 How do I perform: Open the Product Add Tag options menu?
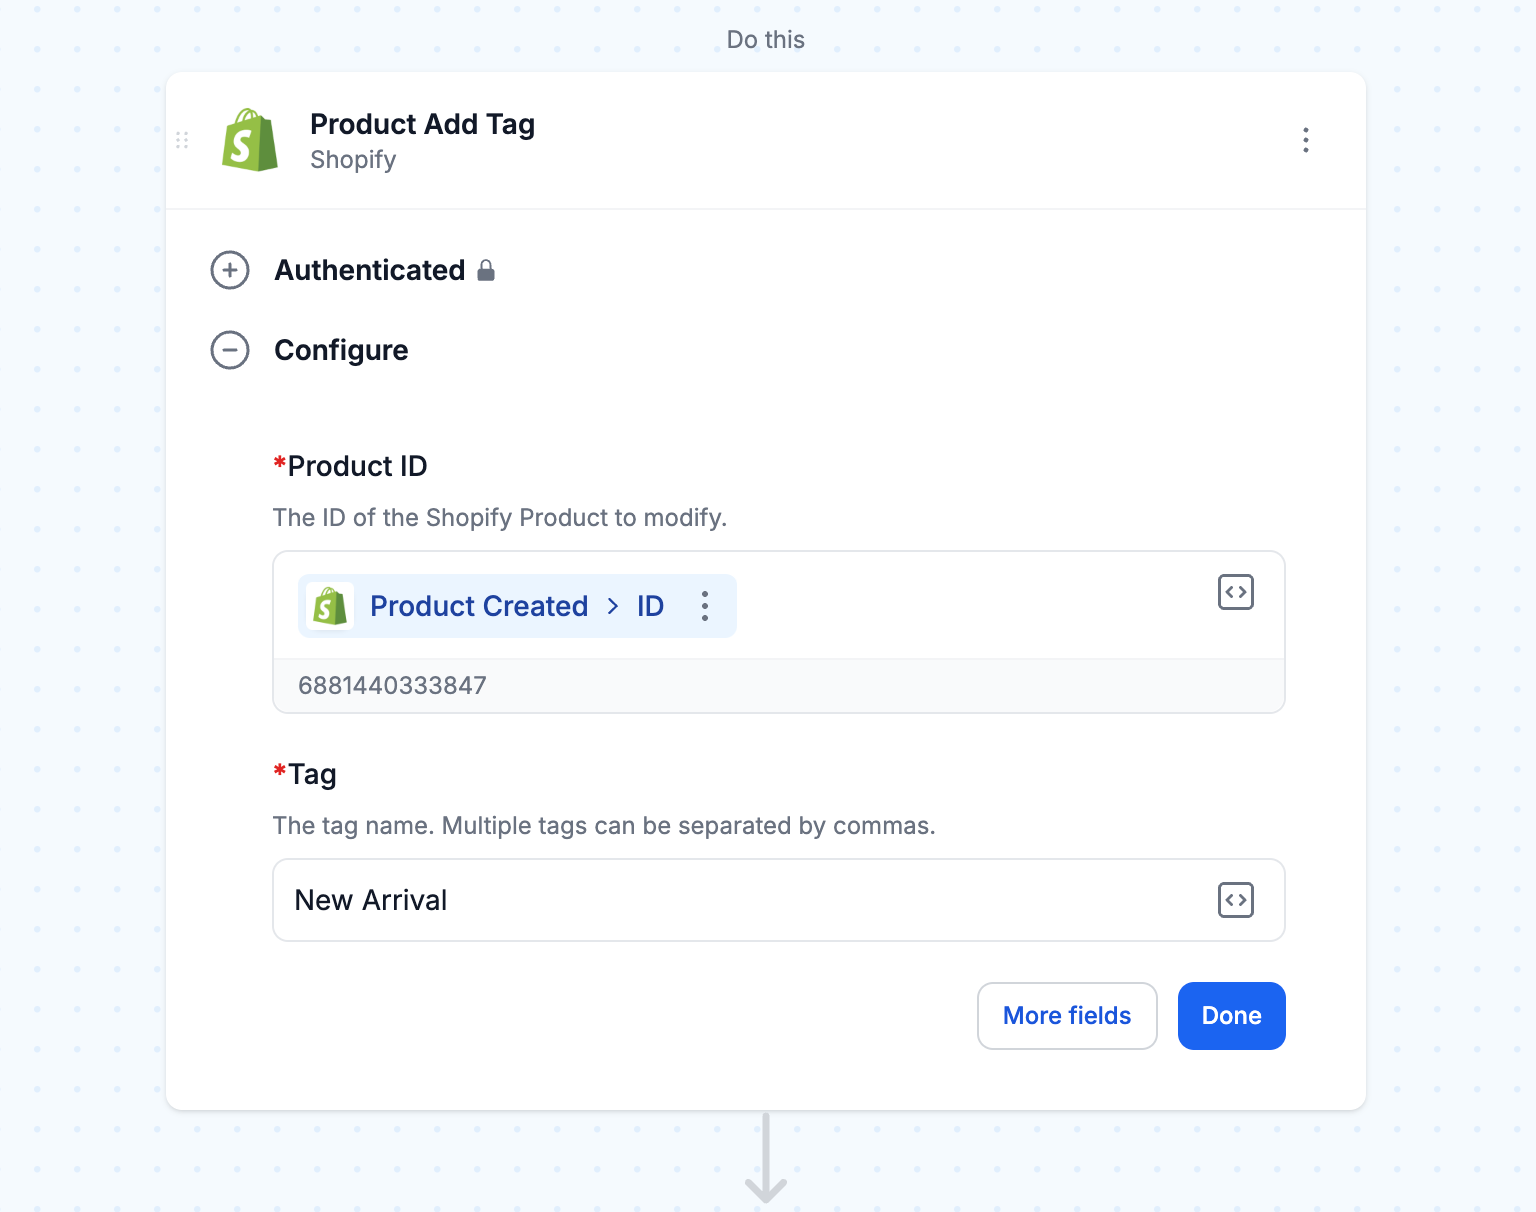click(x=1305, y=140)
